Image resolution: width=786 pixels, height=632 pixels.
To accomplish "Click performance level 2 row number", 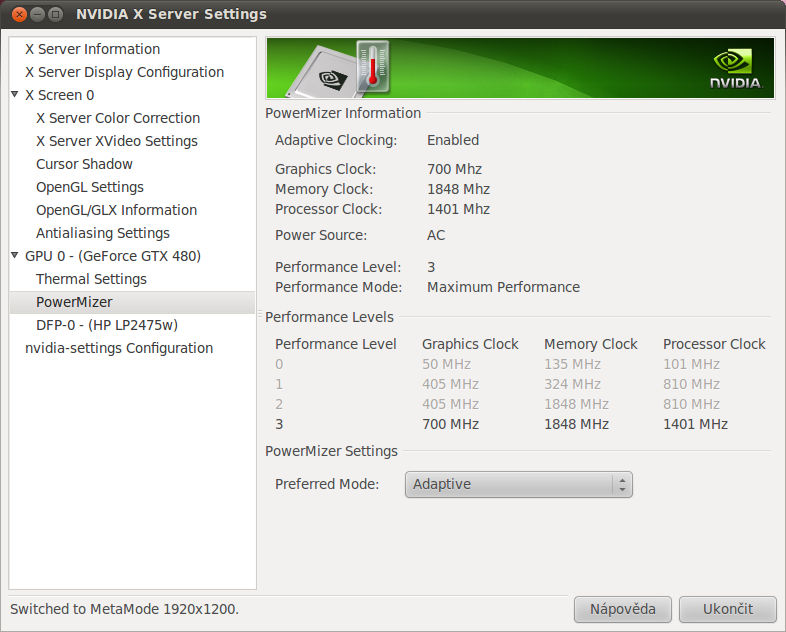I will (279, 404).
